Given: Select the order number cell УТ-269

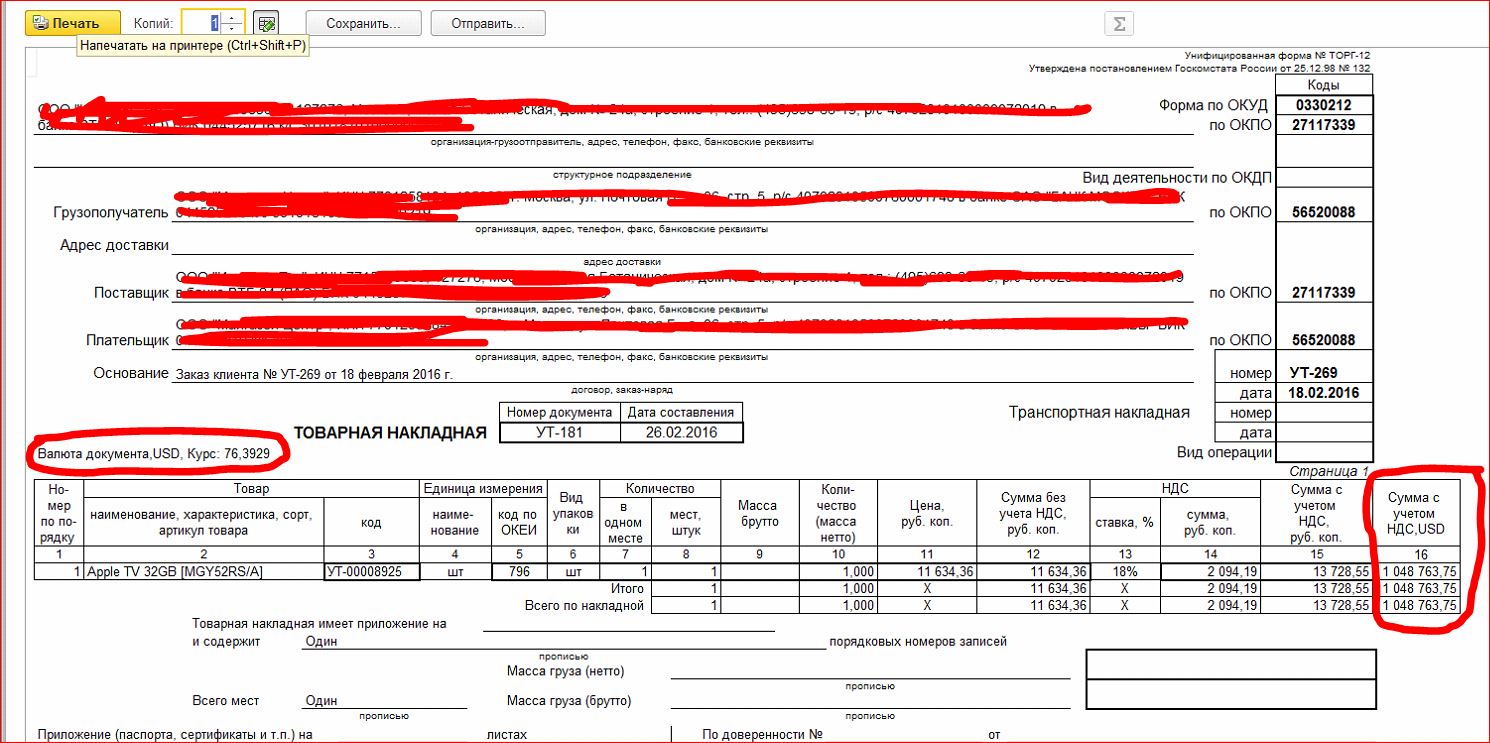Looking at the screenshot, I should click(x=1324, y=373).
